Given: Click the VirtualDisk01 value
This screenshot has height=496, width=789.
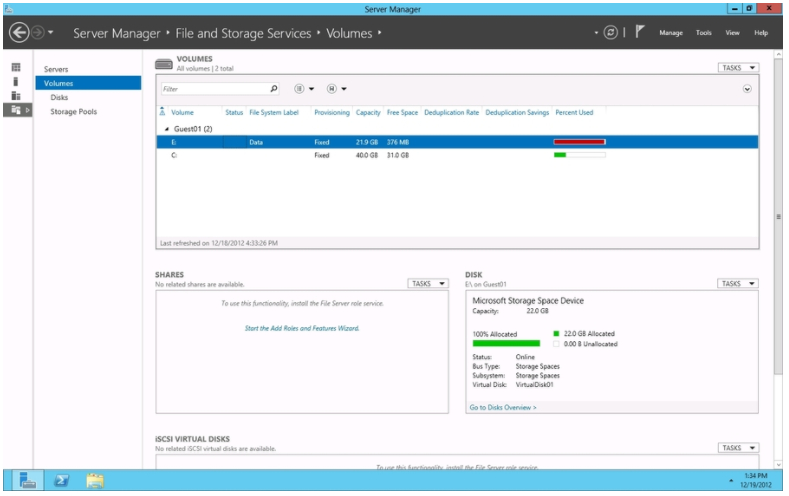Looking at the screenshot, I should [534, 385].
